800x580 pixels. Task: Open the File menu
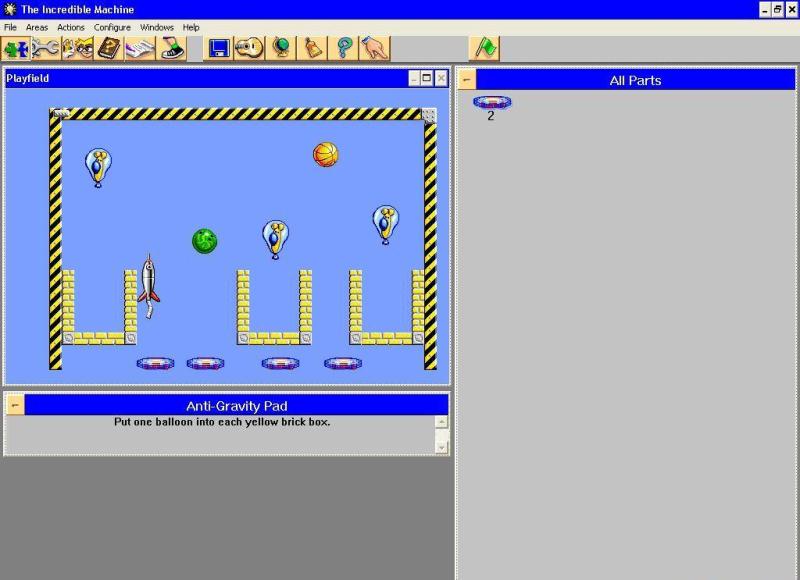pos(10,27)
